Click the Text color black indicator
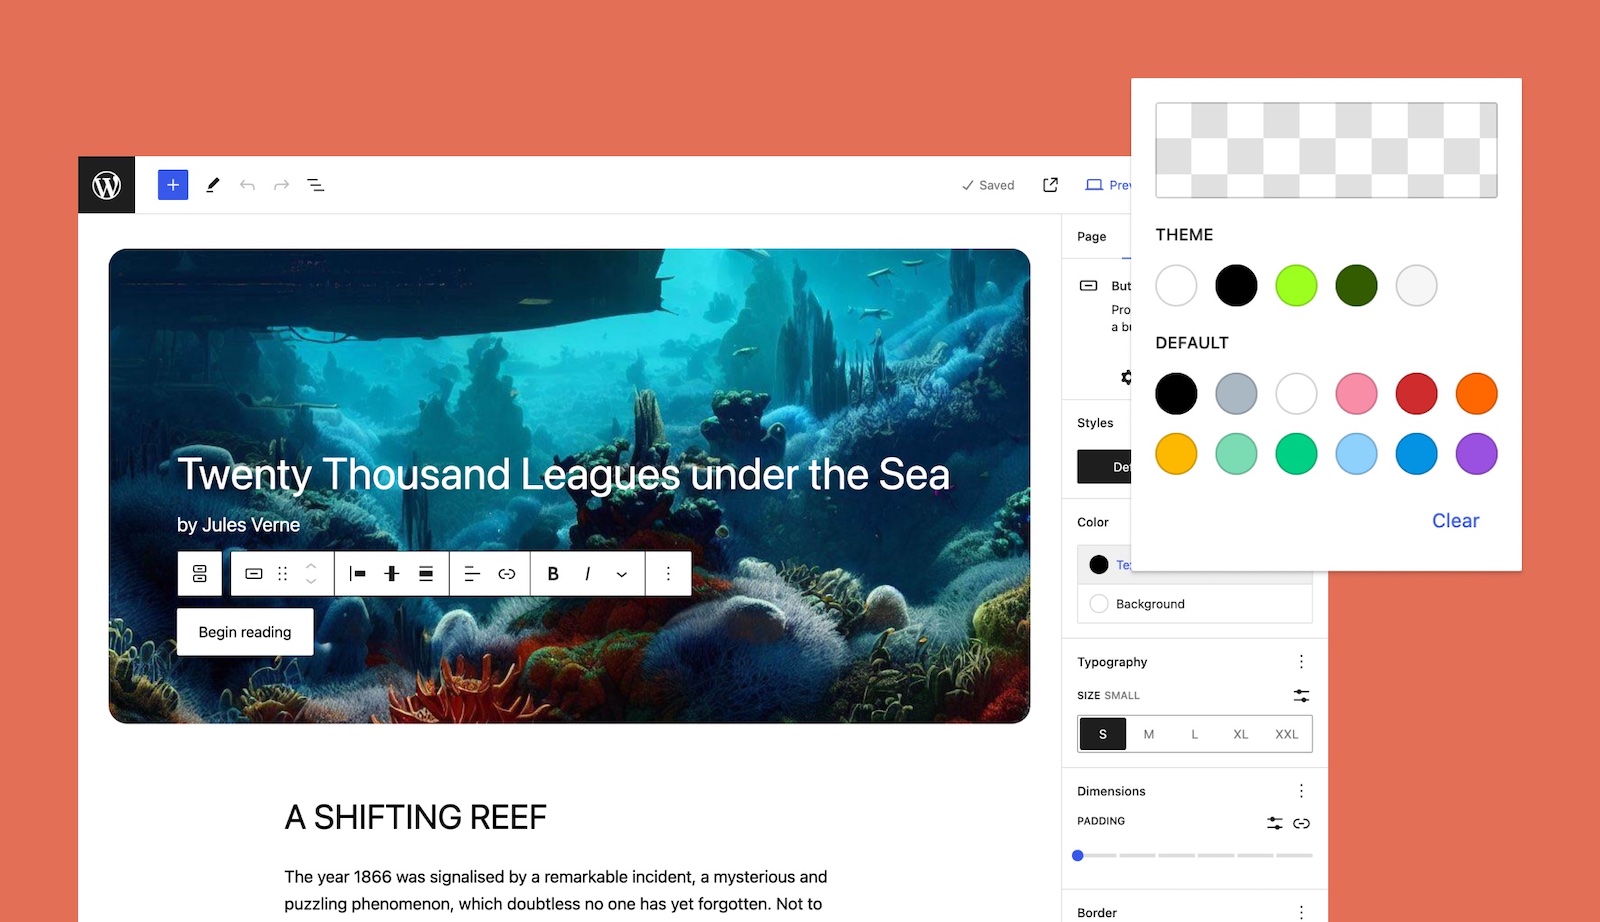1600x922 pixels. [x=1099, y=564]
